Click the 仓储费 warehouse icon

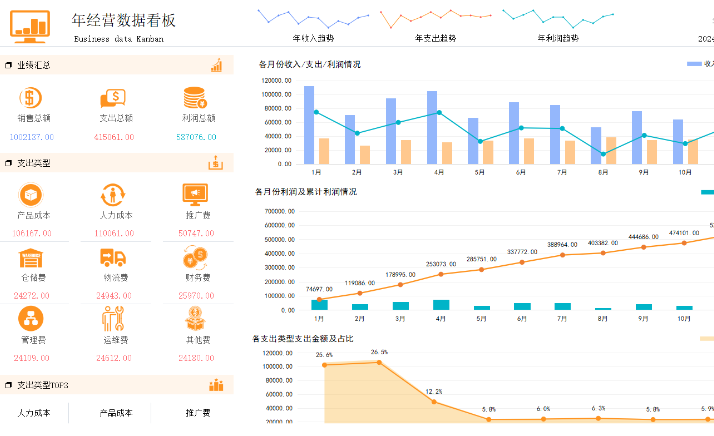31,258
